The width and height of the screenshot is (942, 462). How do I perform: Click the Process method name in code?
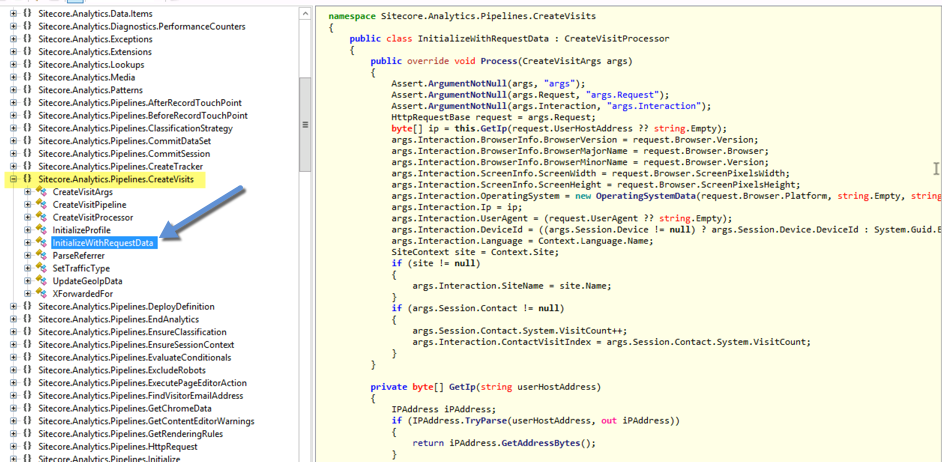pos(499,61)
